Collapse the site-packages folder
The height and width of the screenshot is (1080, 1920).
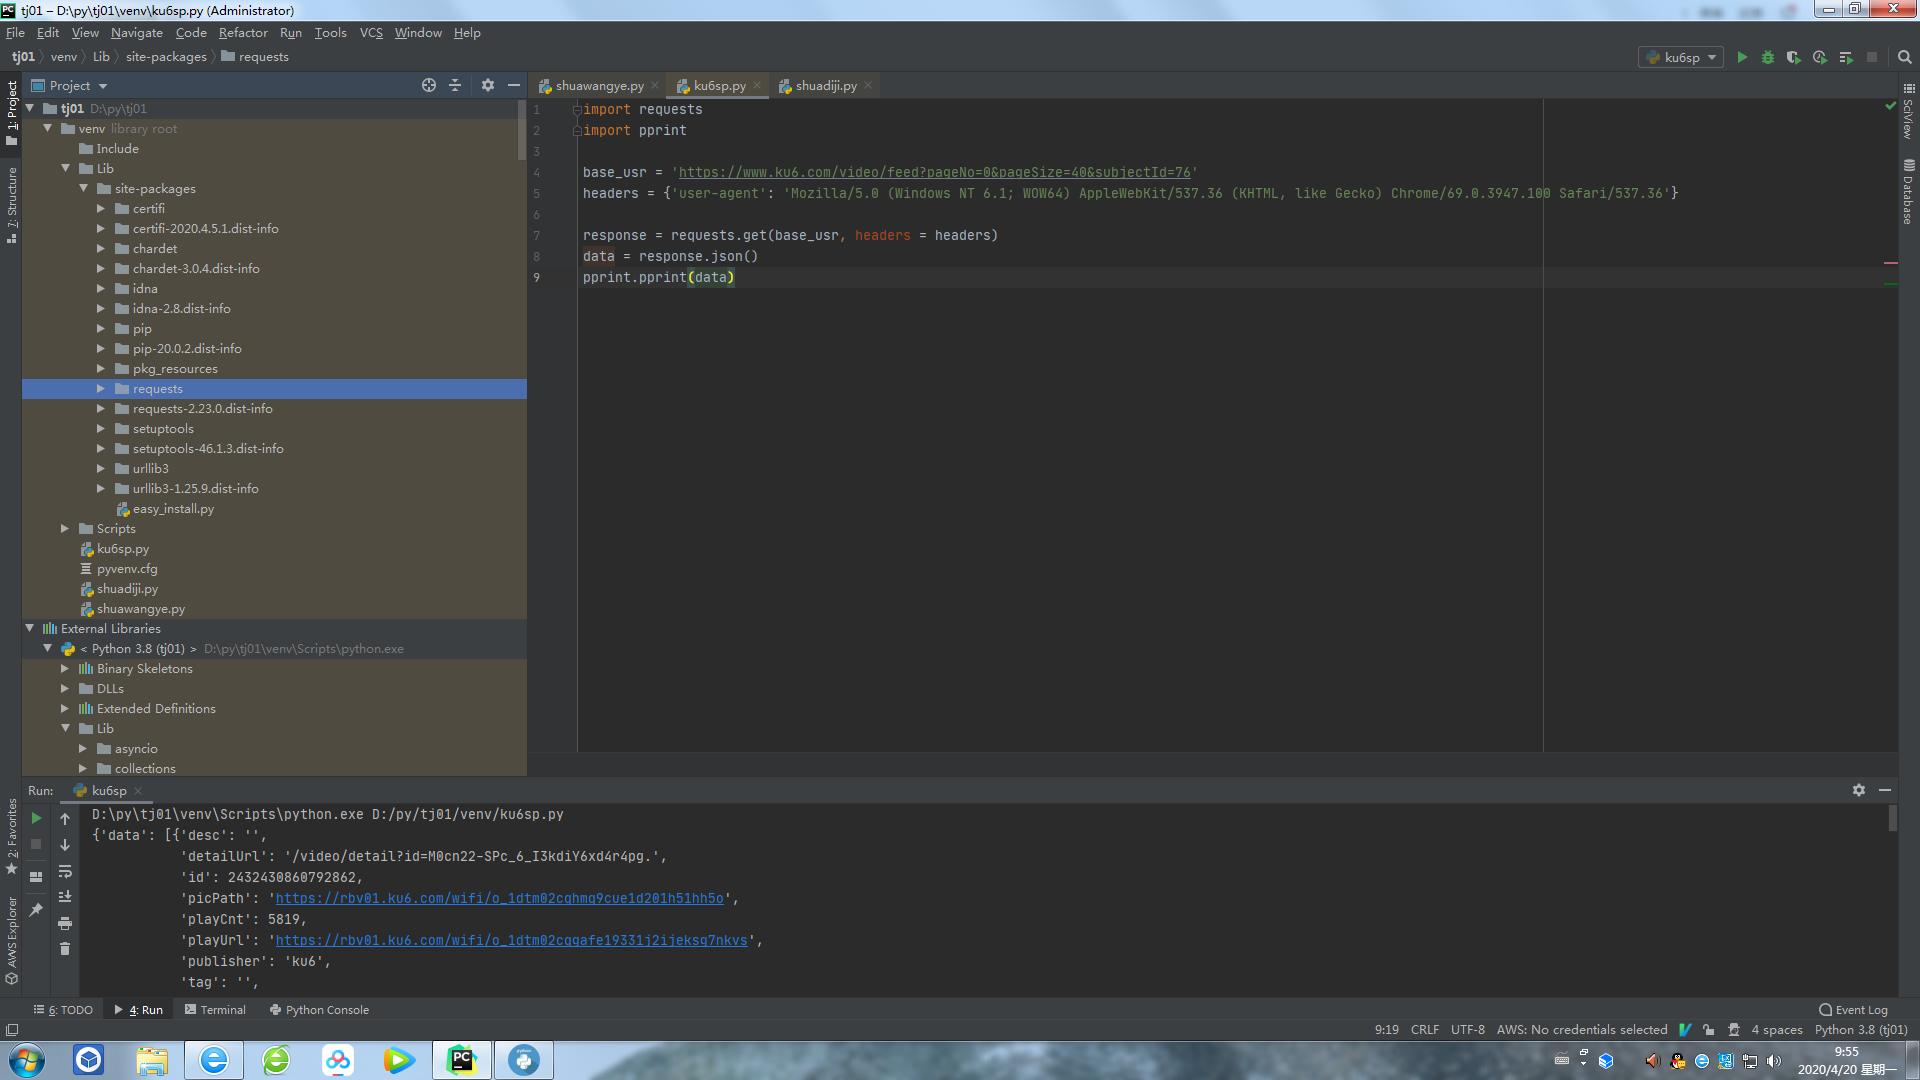click(83, 189)
